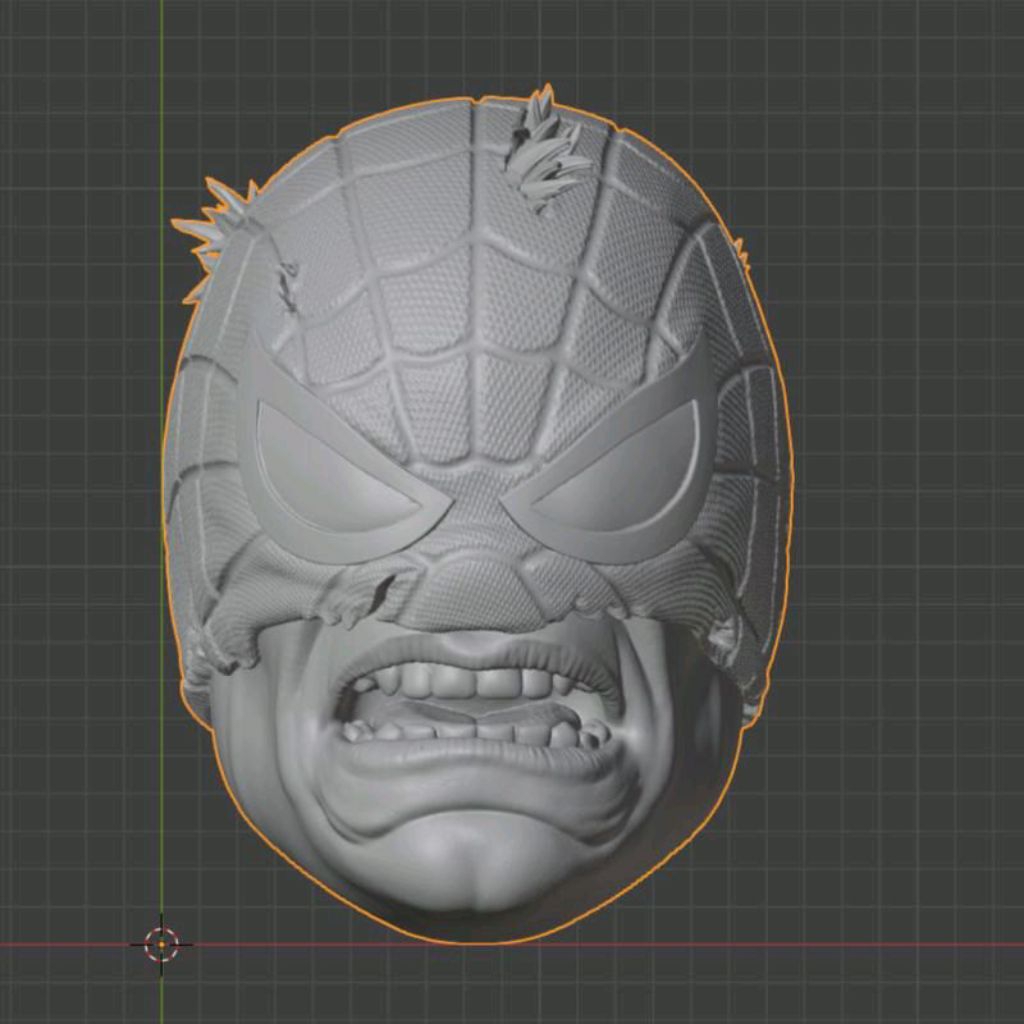This screenshot has width=1024, height=1024.
Task: Select the sculpted masked head model
Action: point(477,514)
